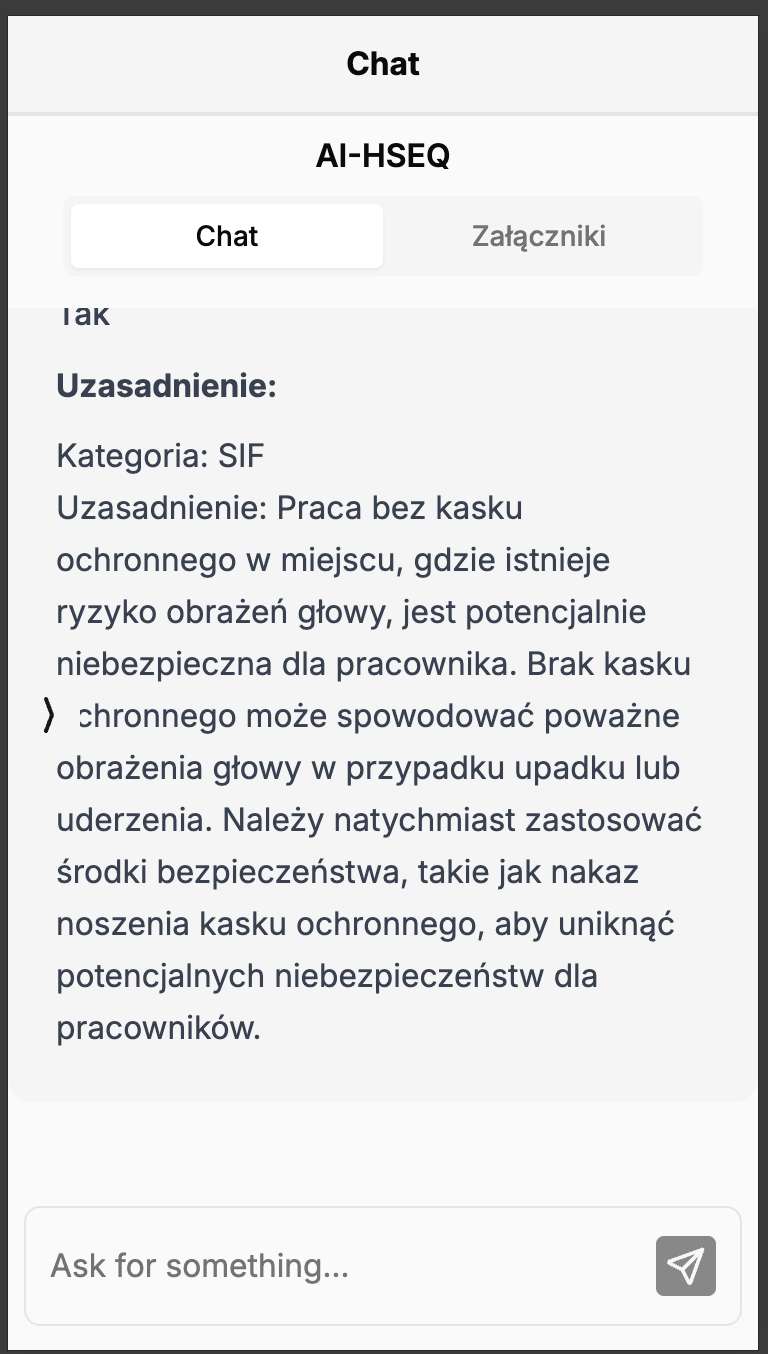Image resolution: width=768 pixels, height=1354 pixels.
Task: Click the top "Chat" header title
Action: [383, 64]
